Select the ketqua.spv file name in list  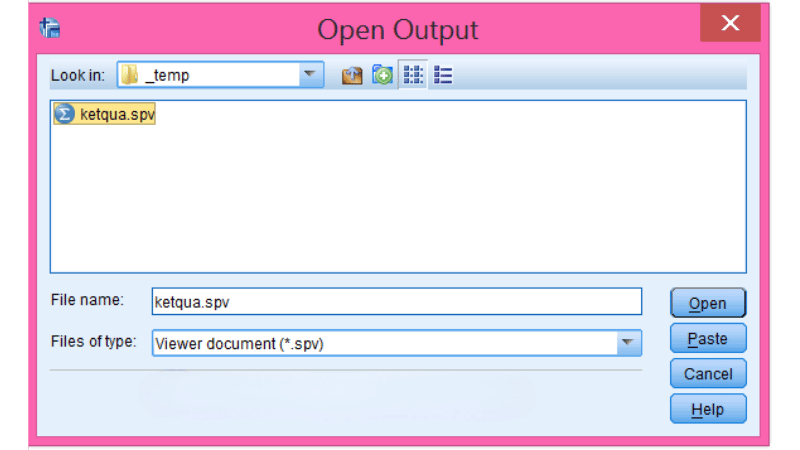117,114
